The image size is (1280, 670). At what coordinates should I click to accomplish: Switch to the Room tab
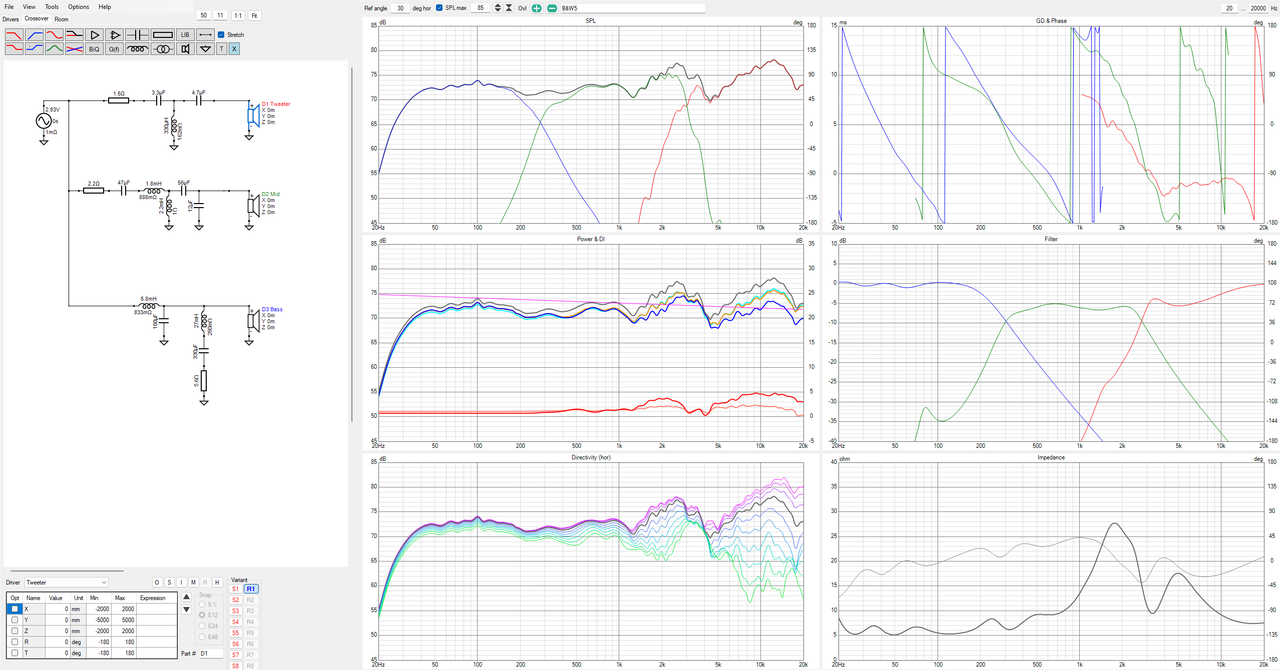[62, 19]
